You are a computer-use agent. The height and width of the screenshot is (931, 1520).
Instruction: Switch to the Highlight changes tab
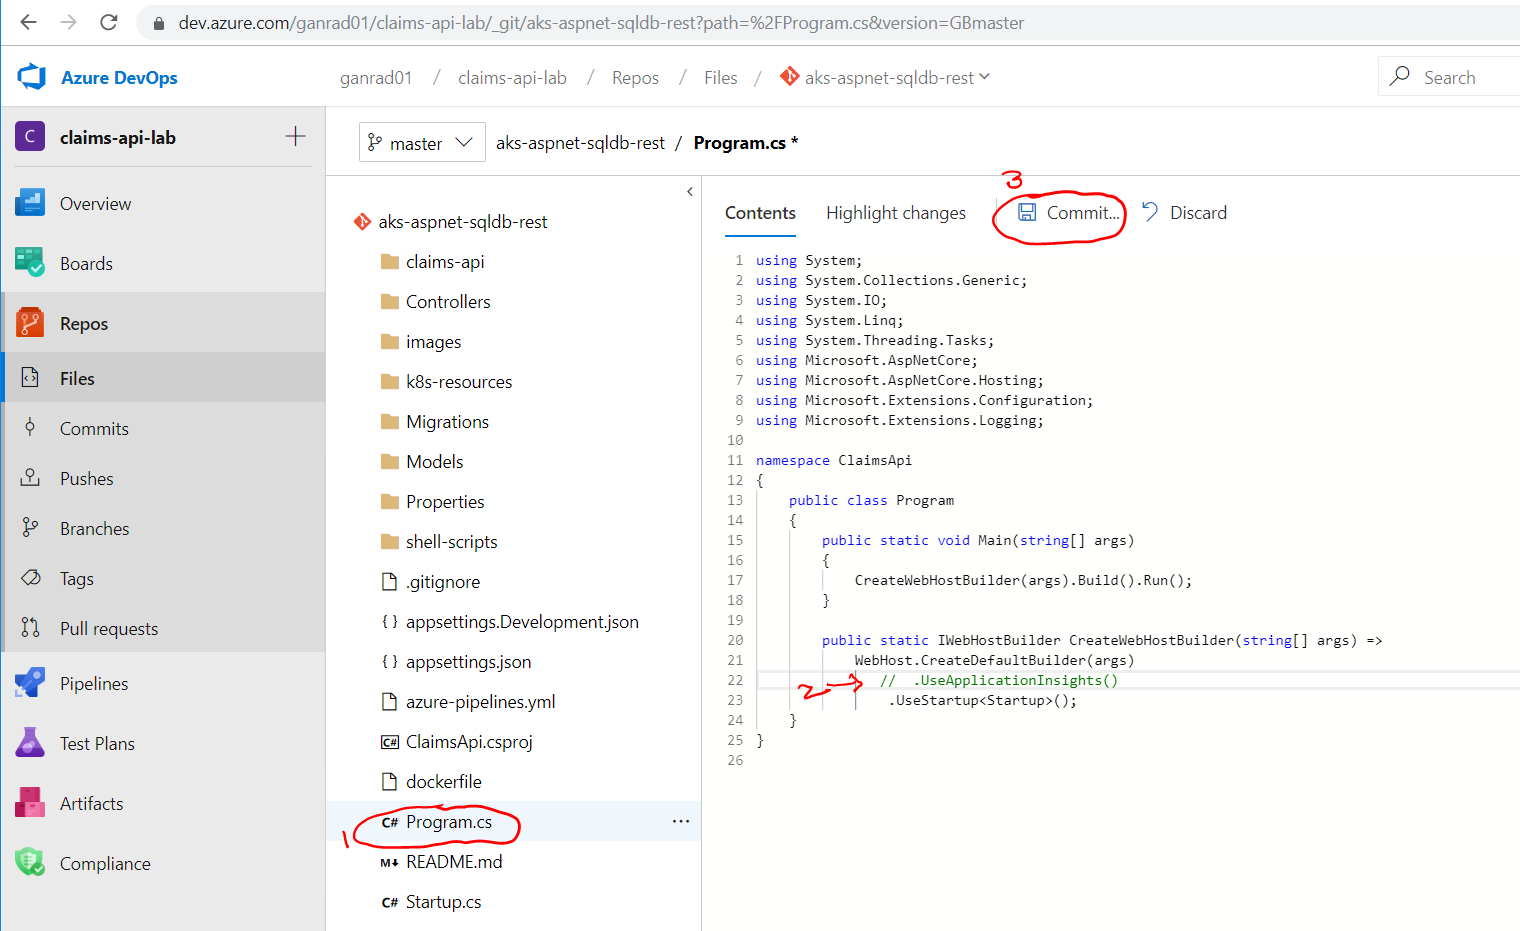click(896, 213)
